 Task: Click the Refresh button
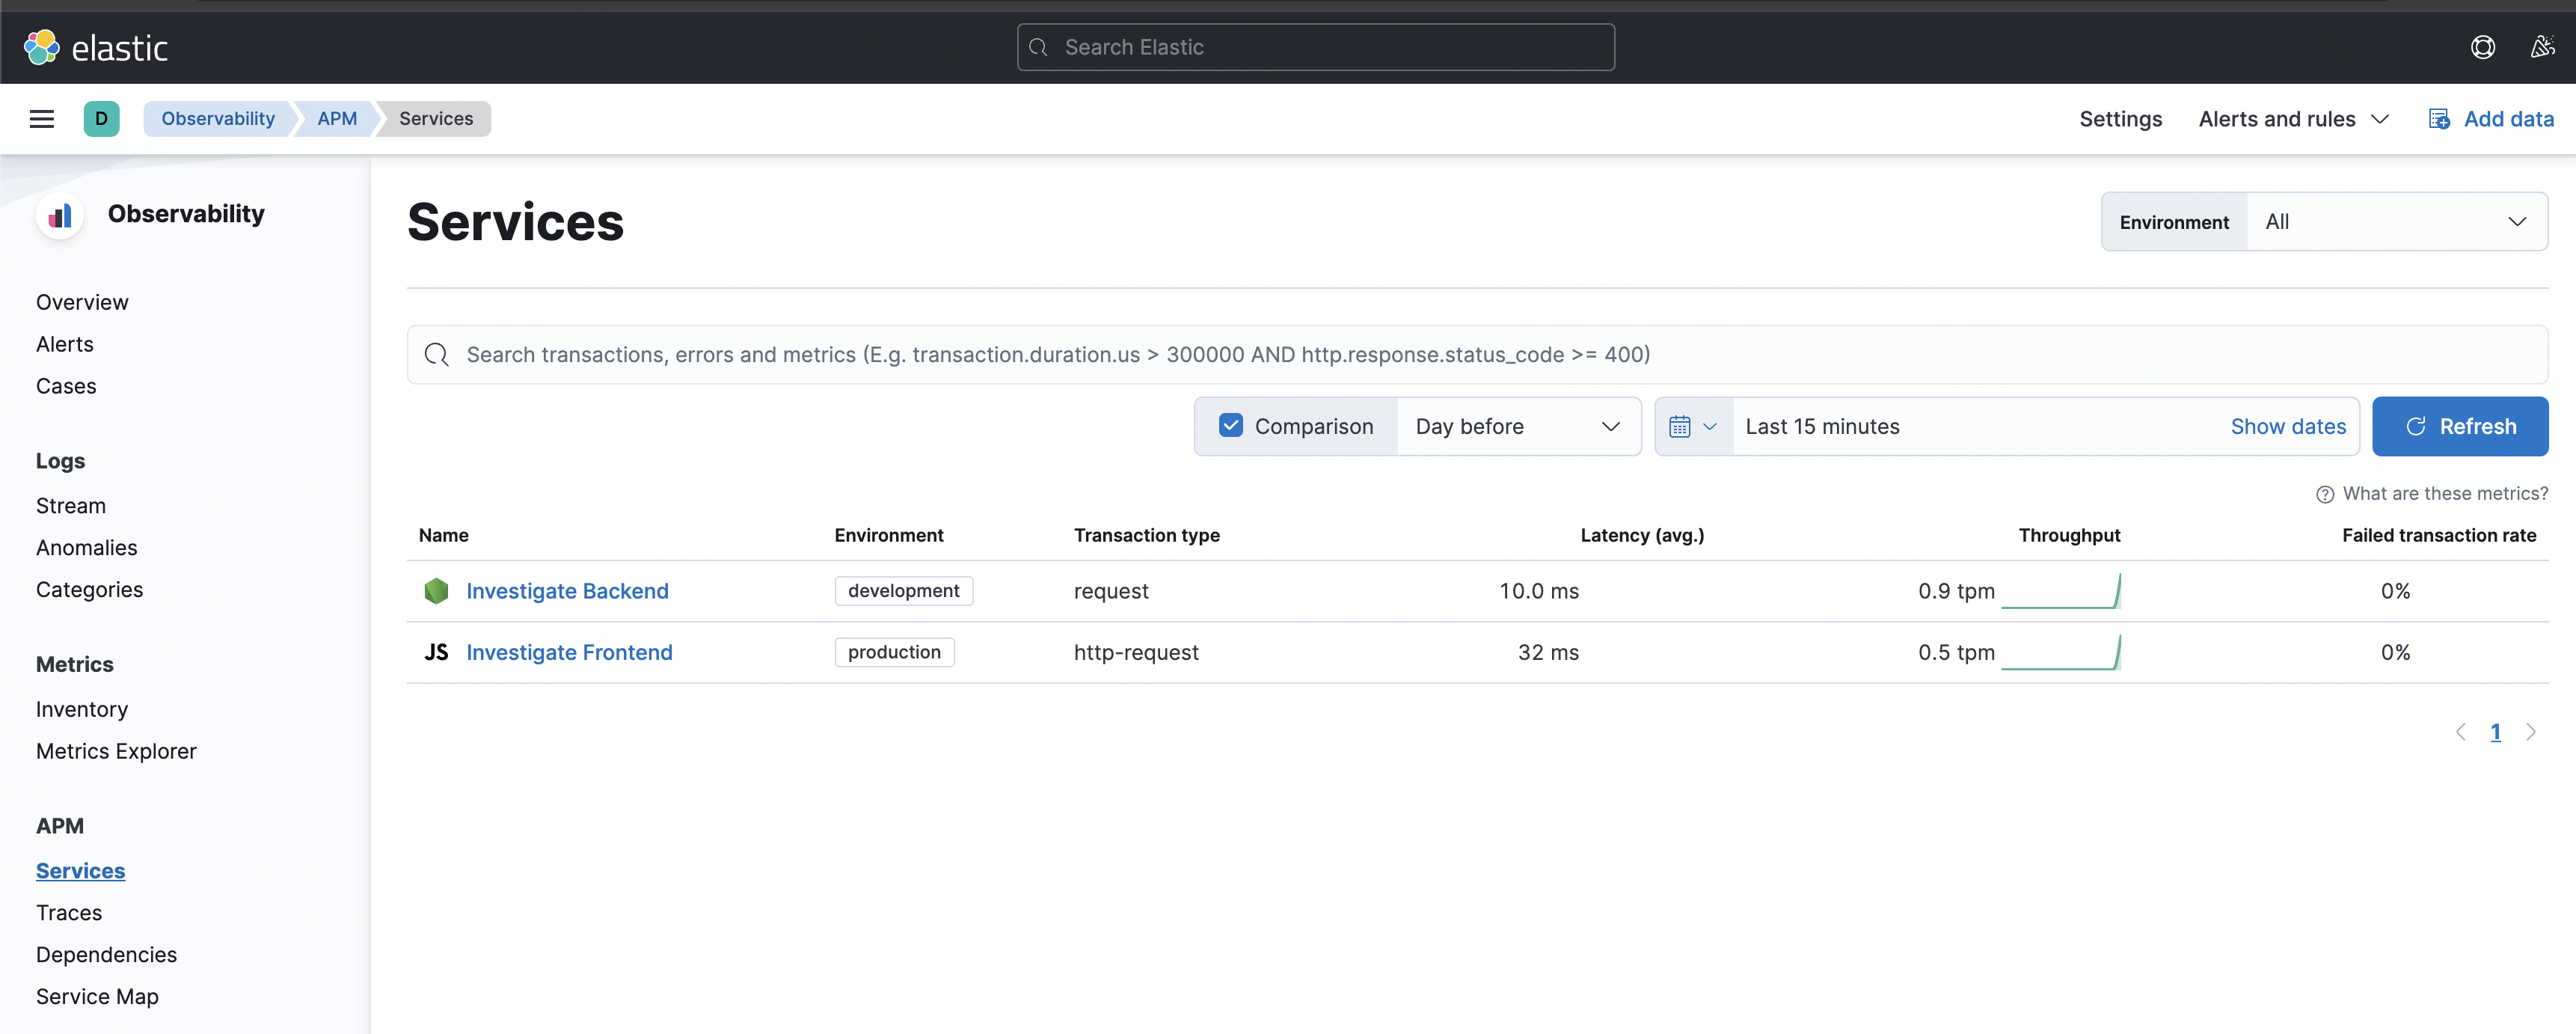pos(2461,426)
